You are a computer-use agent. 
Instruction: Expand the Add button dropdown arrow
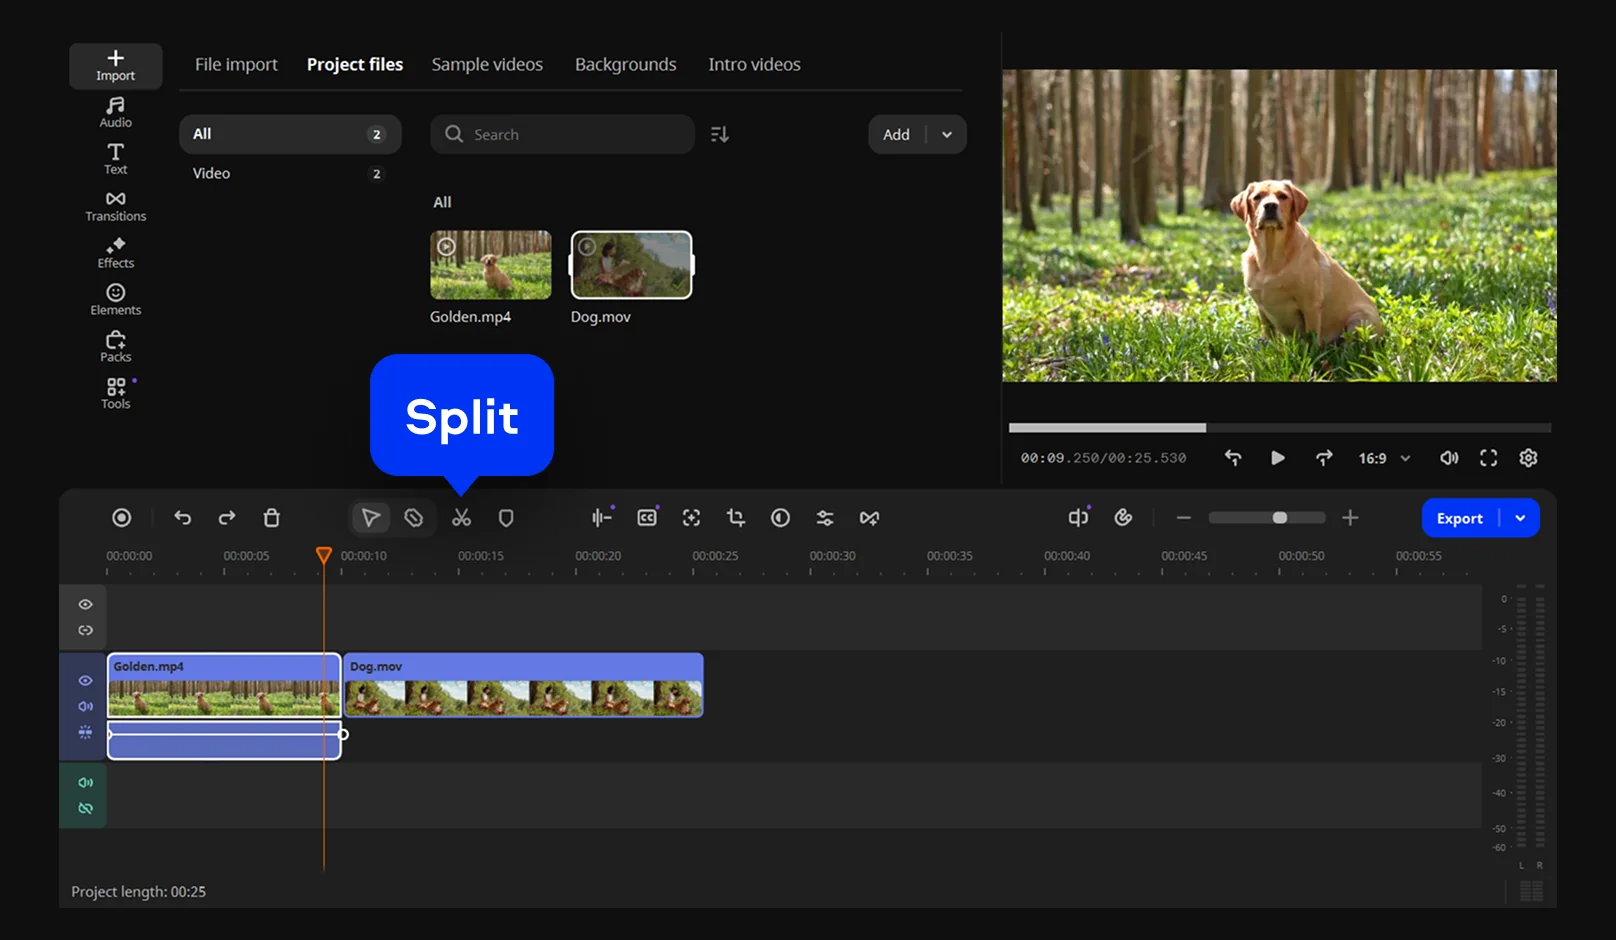(x=947, y=135)
